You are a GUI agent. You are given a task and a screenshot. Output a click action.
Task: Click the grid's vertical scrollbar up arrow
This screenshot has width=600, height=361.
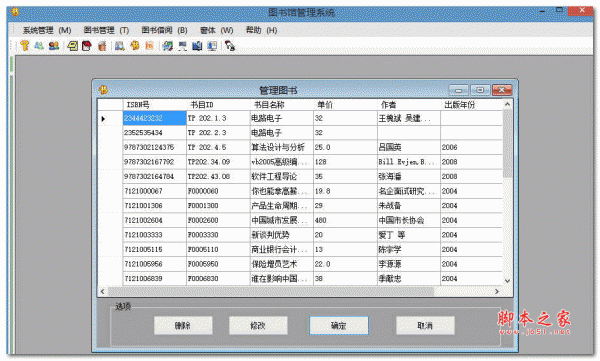coord(507,104)
